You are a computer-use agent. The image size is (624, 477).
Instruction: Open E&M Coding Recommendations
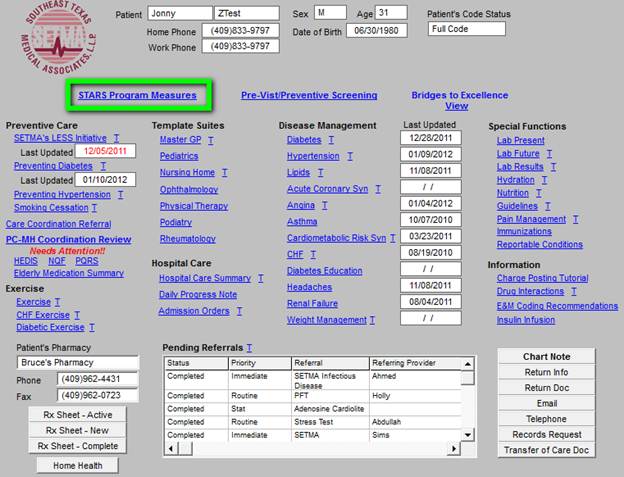(x=557, y=306)
